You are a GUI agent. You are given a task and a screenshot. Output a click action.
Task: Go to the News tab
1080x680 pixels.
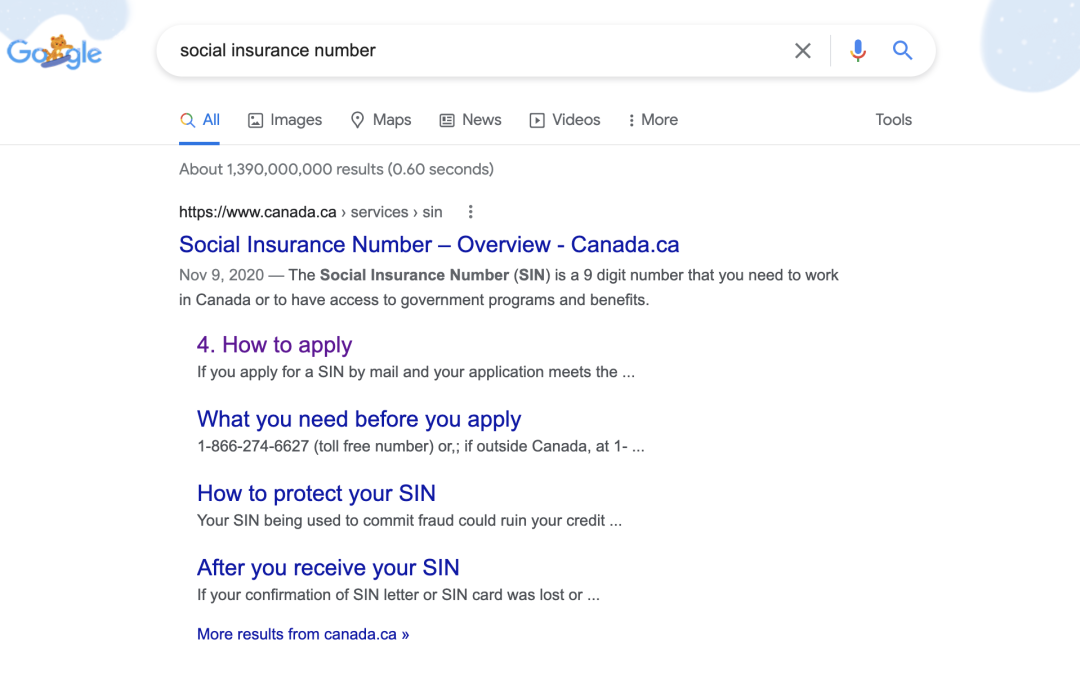(470, 120)
